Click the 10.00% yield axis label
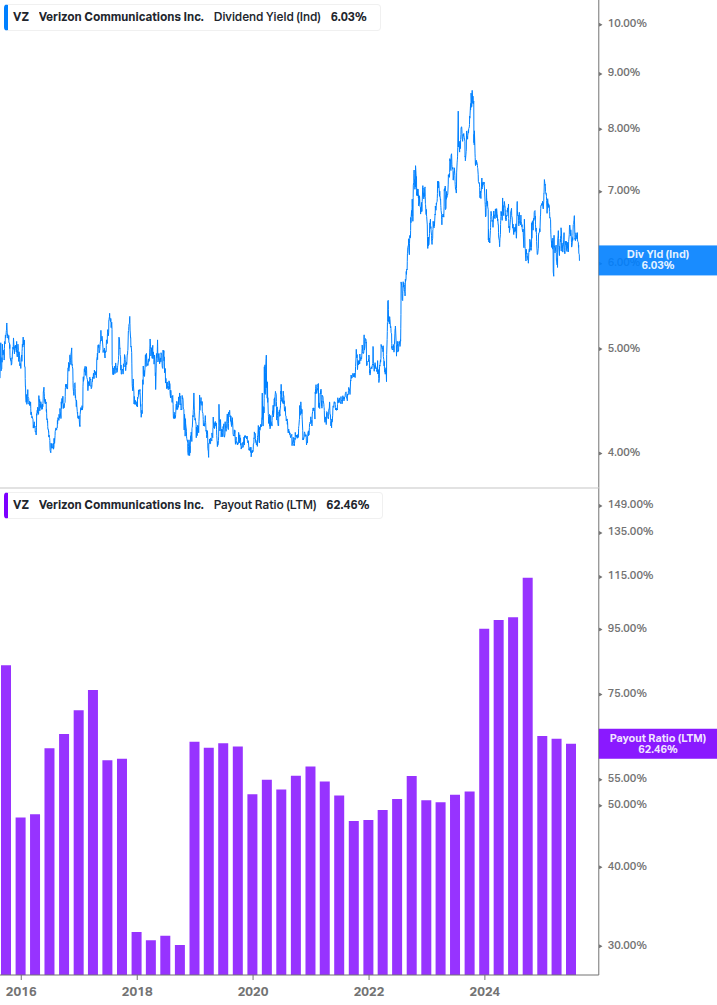The width and height of the screenshot is (717, 1005). point(627,24)
